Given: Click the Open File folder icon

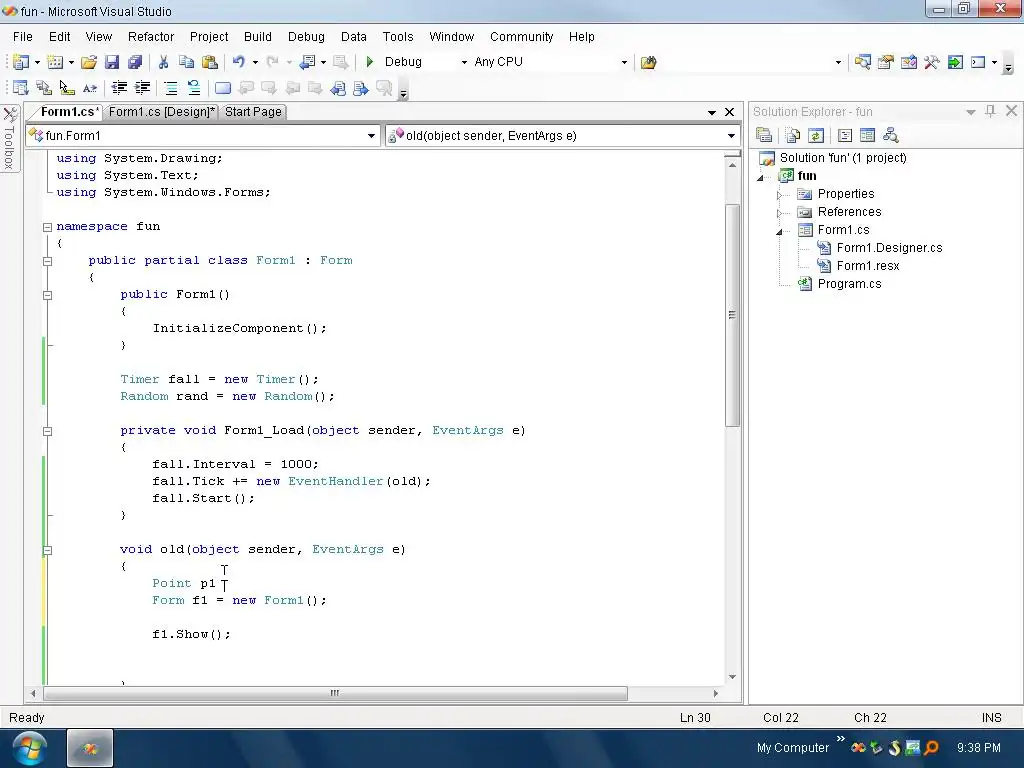Looking at the screenshot, I should 89,62.
